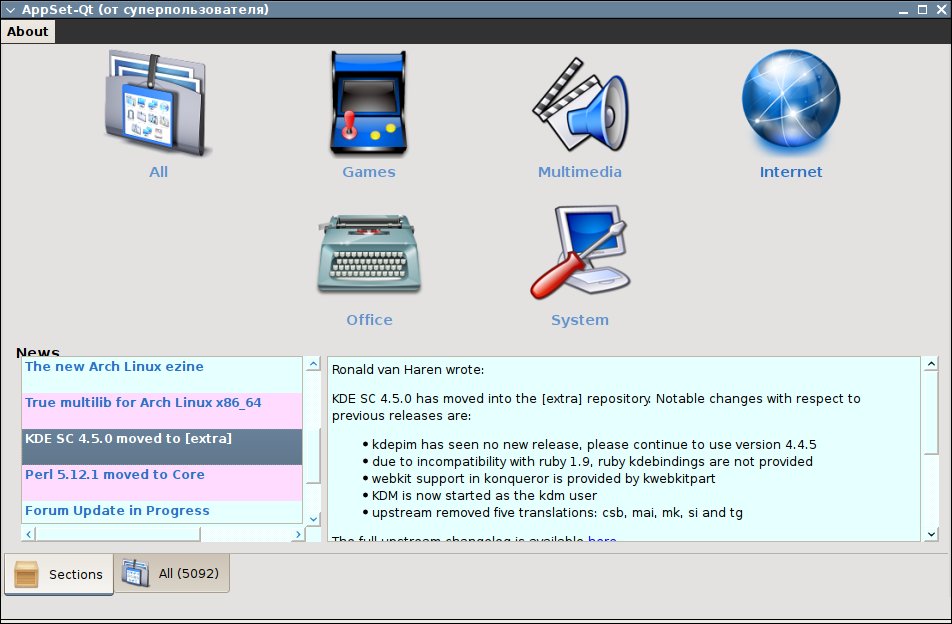Select news item 'Forum Update in Progress'
The height and width of the screenshot is (624, 952).
[162, 512]
